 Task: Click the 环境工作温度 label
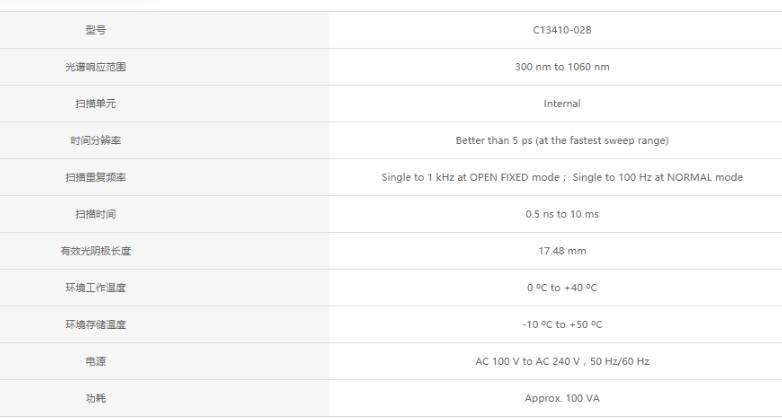coord(96,288)
